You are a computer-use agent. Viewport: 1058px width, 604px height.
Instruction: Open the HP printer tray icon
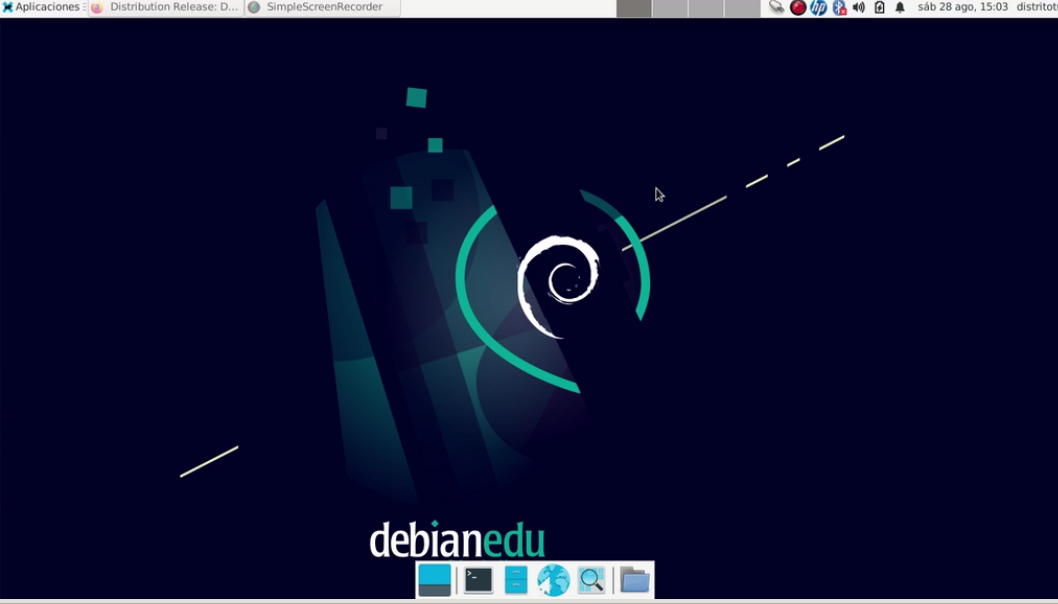tap(818, 7)
